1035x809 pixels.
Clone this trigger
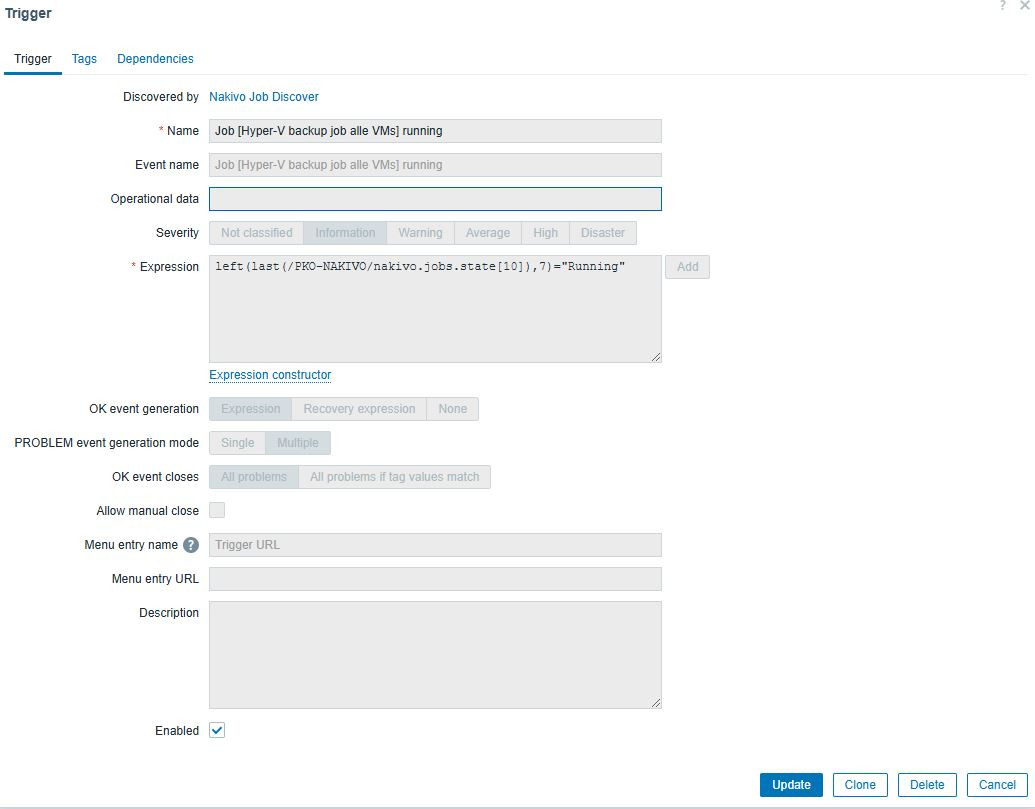[860, 785]
